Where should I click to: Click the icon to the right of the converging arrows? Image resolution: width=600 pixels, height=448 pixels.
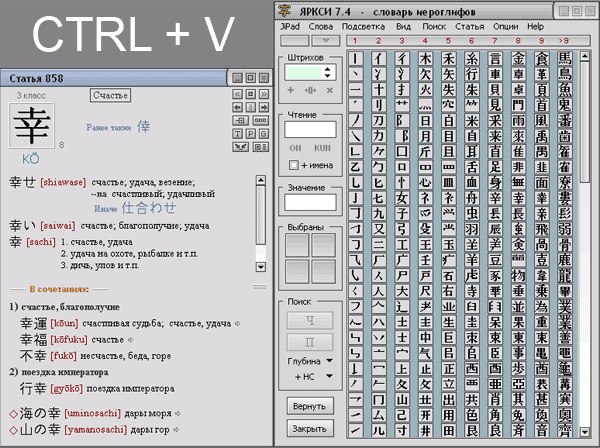click(260, 147)
